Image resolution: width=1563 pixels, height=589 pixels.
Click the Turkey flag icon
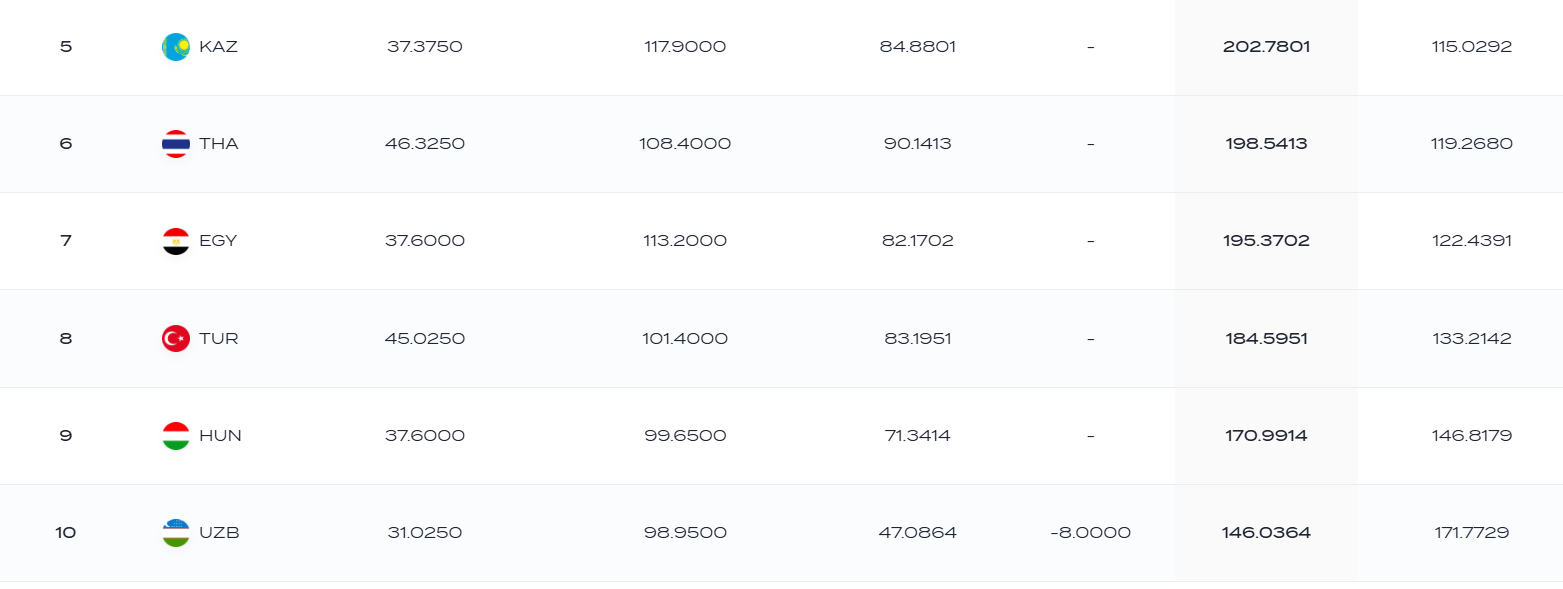coord(176,339)
